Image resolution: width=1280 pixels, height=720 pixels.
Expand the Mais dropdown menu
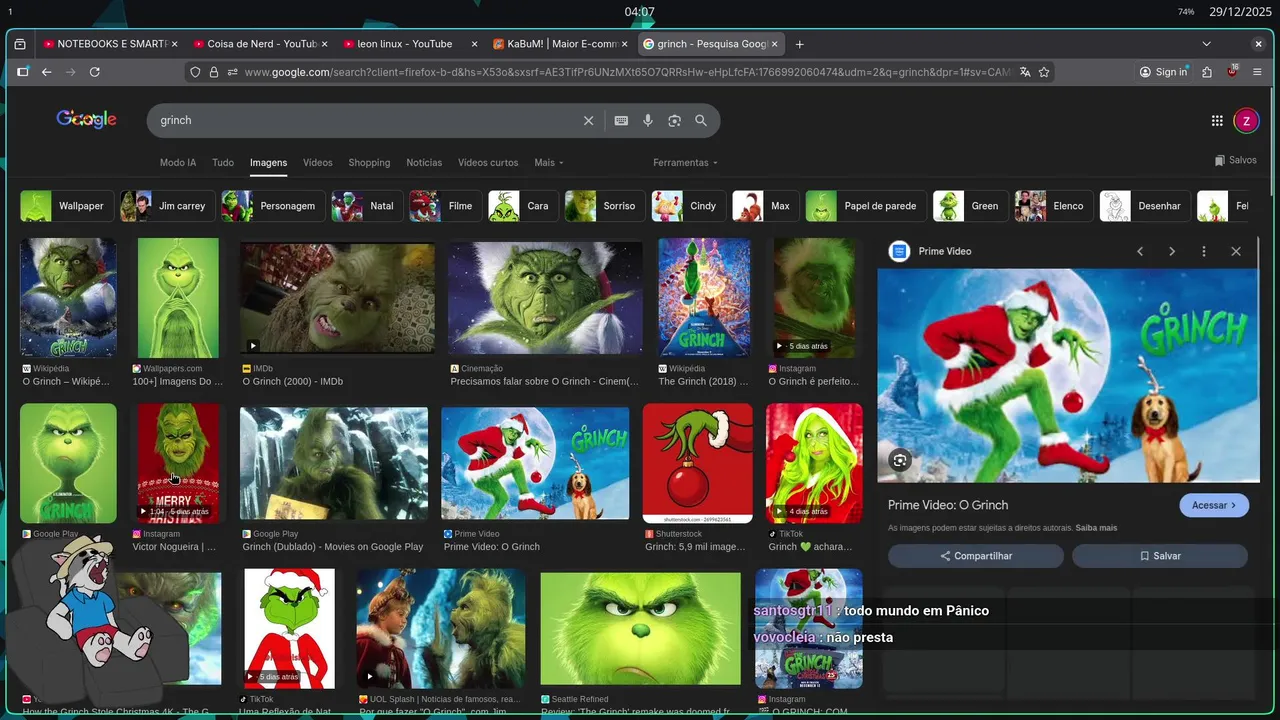[549, 163]
